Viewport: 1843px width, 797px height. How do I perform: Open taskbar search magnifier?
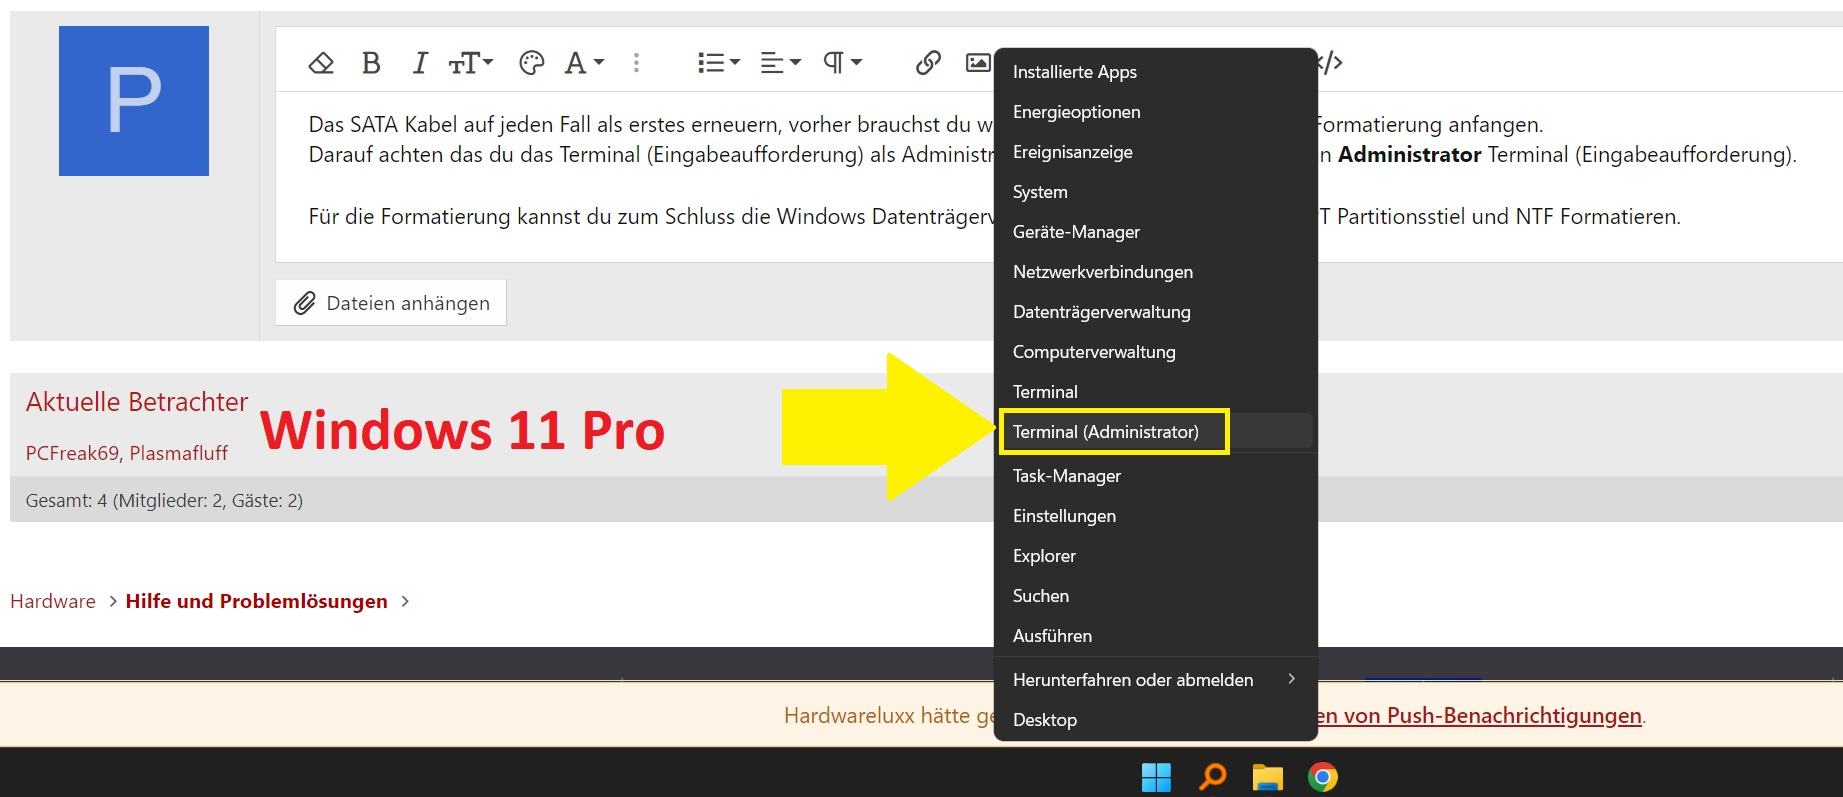click(x=1212, y=777)
